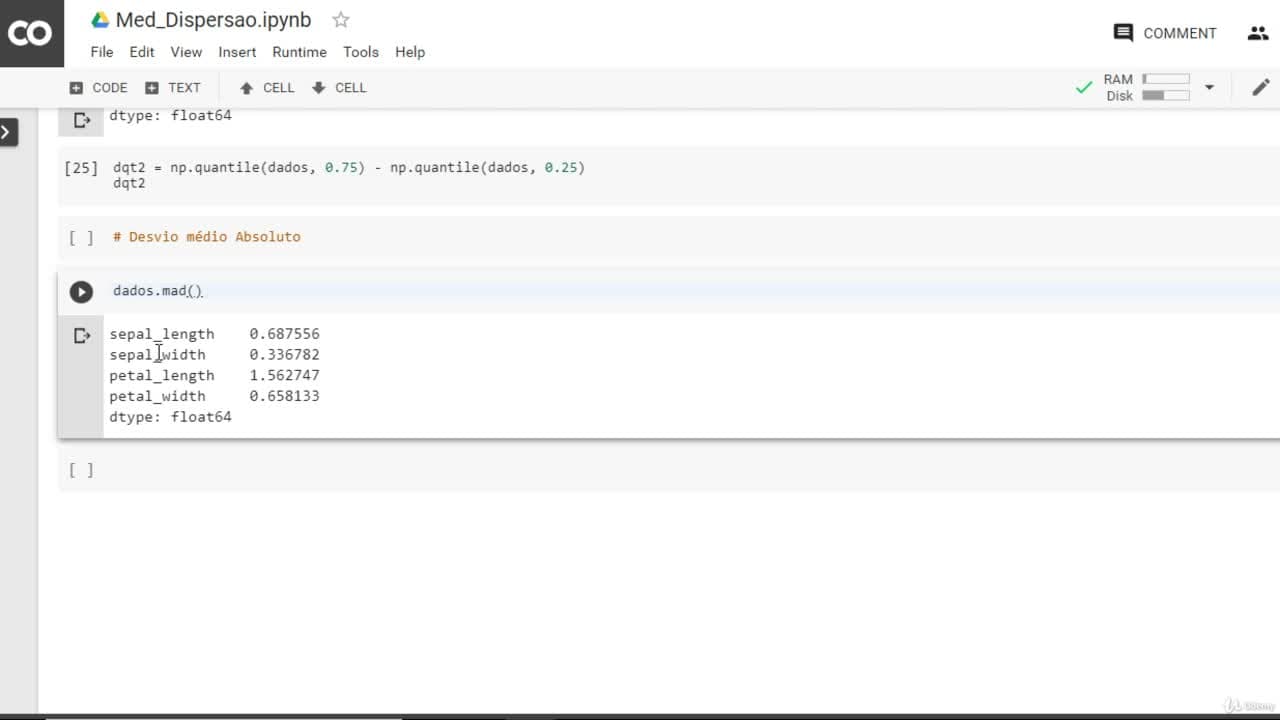Move cell down with arrow CELL button
This screenshot has width=1280, height=720.
[x=339, y=88]
